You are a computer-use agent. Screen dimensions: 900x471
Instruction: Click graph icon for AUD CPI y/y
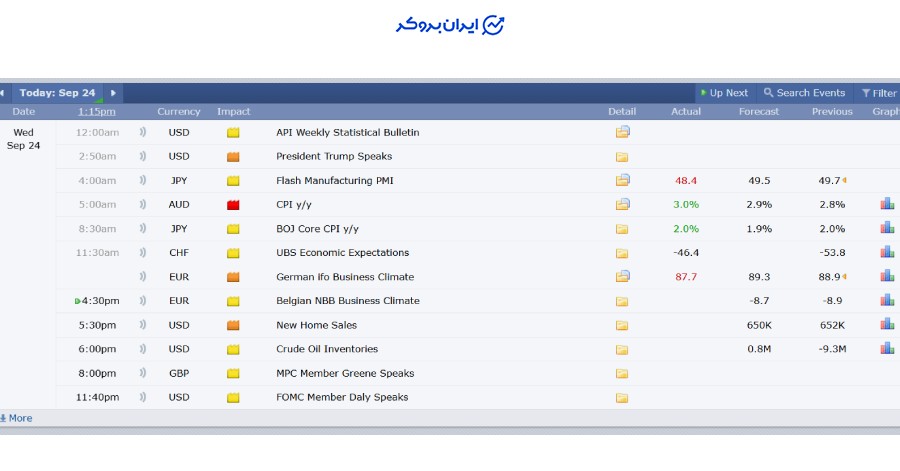pos(886,204)
